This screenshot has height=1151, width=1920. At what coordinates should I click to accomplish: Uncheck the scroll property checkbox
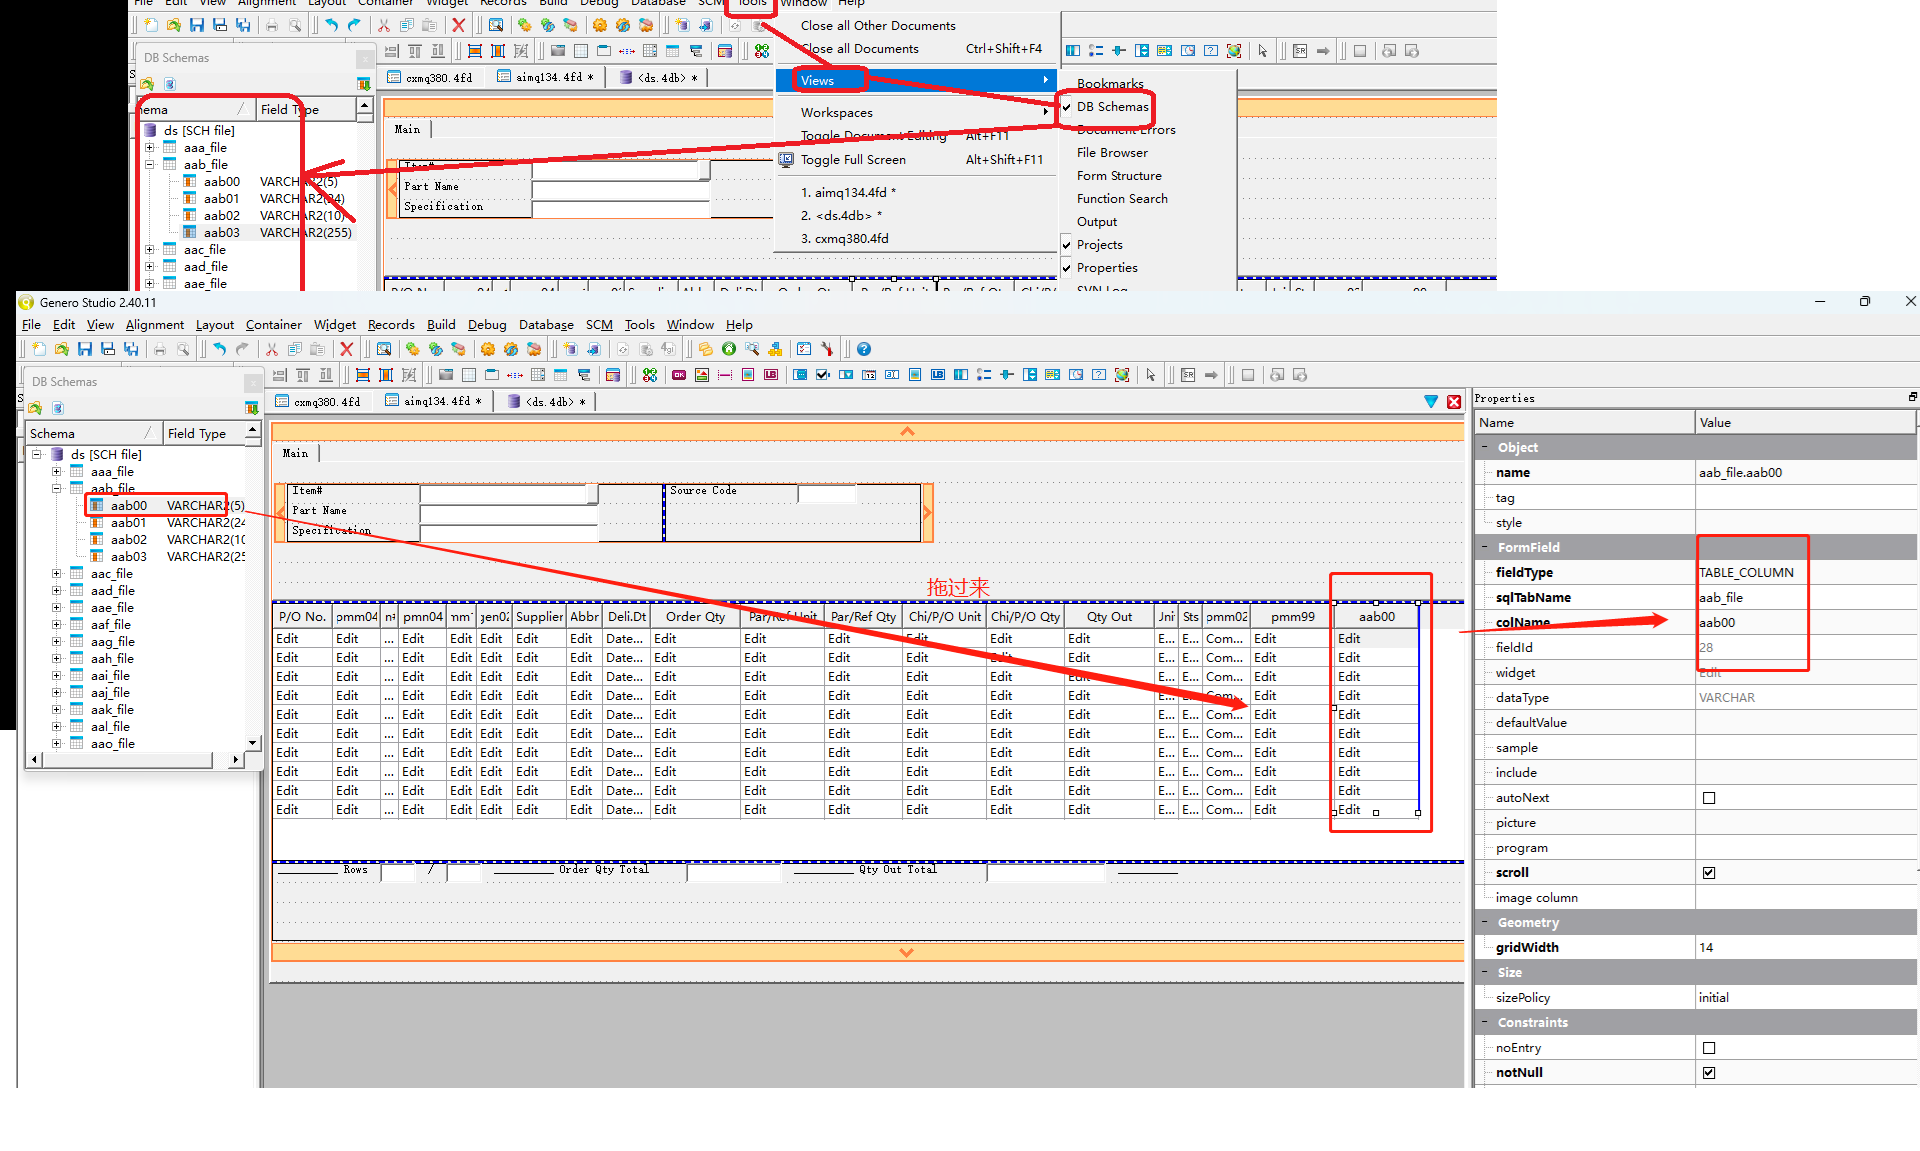click(x=1709, y=873)
